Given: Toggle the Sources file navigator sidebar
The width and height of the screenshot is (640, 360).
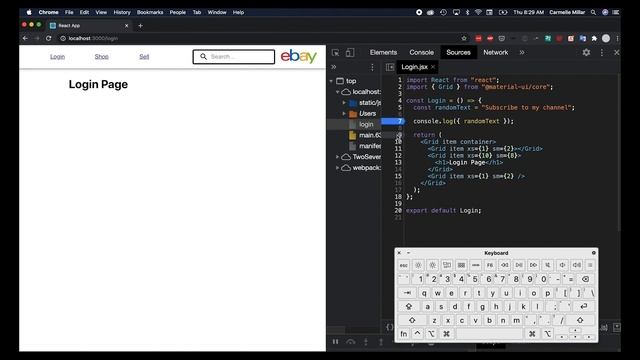Looking at the screenshot, I should coord(389,67).
